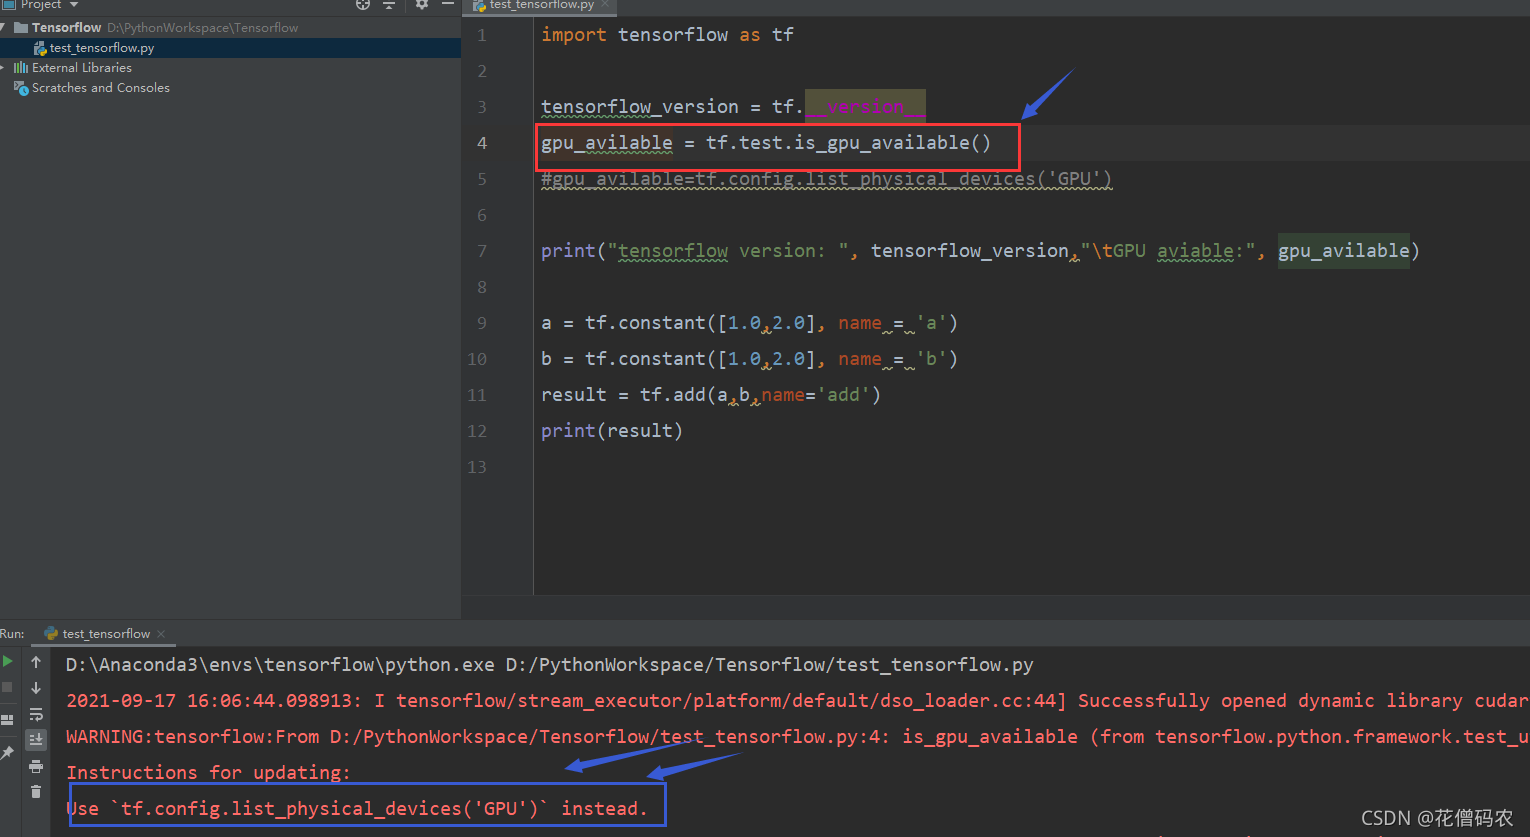This screenshot has width=1530, height=837.
Task: Jump up the stack trace arrow
Action: pyautogui.click(x=36, y=662)
